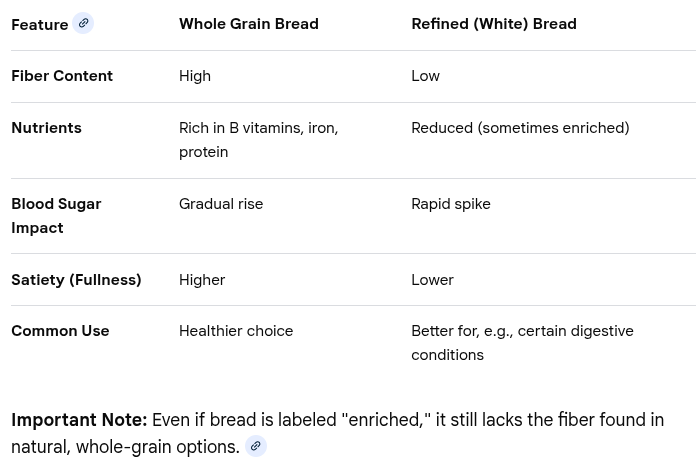Screen dimensions: 696x467
Task: Click the Satiety (Fullness) row label
Action: (x=76, y=280)
